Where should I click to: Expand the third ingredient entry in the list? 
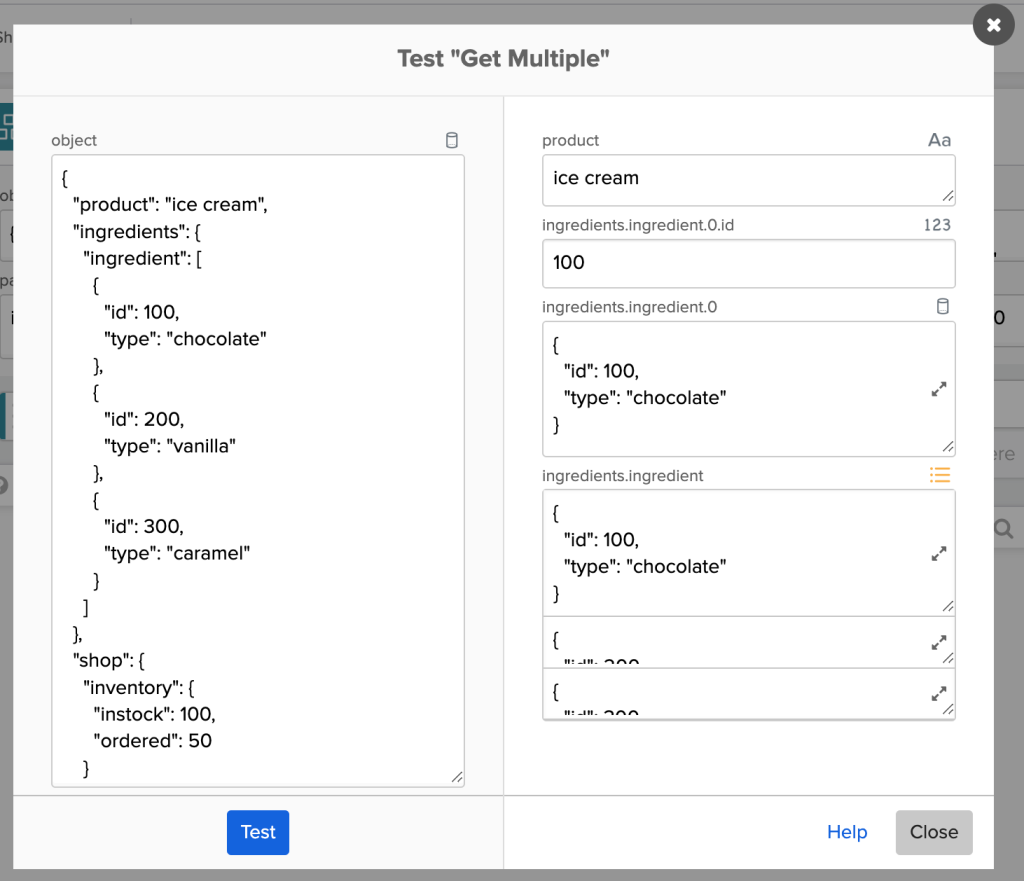pyautogui.click(x=938, y=694)
